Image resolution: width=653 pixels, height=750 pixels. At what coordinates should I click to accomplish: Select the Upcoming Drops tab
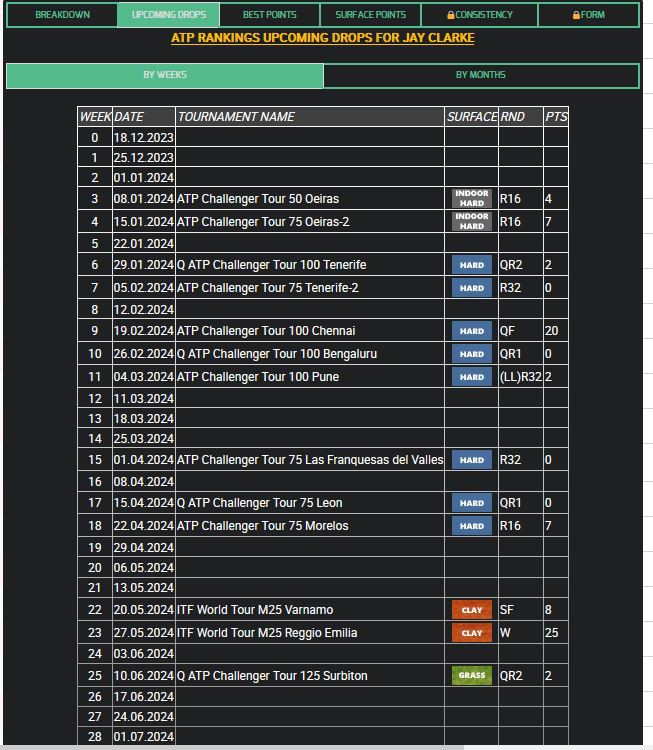point(167,15)
